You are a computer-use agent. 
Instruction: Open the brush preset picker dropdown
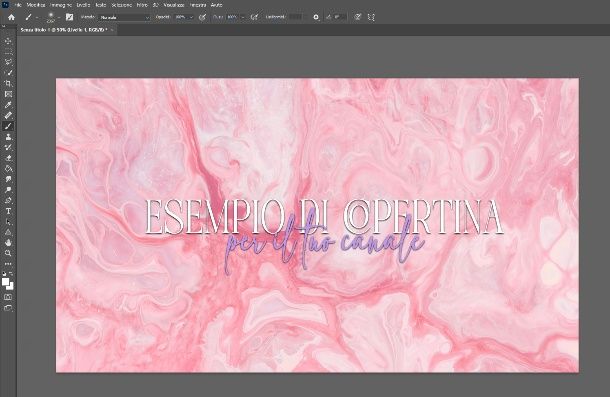click(x=59, y=18)
